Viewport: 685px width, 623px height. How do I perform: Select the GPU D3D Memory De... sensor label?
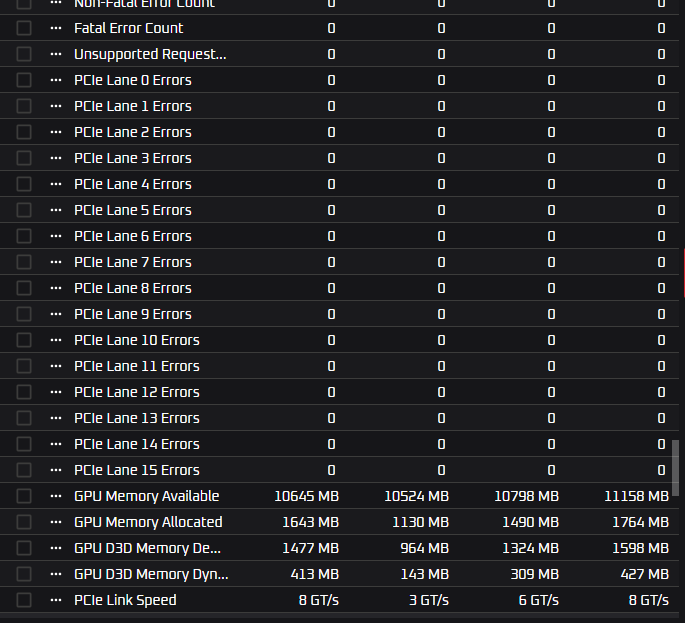[147, 548]
